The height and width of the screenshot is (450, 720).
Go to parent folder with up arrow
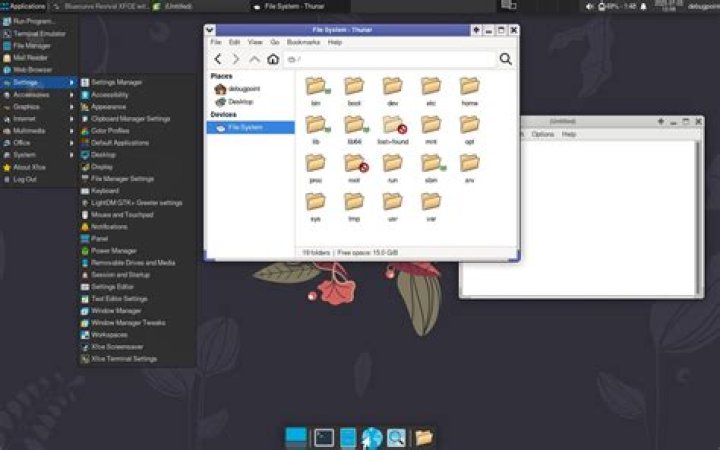click(x=255, y=60)
